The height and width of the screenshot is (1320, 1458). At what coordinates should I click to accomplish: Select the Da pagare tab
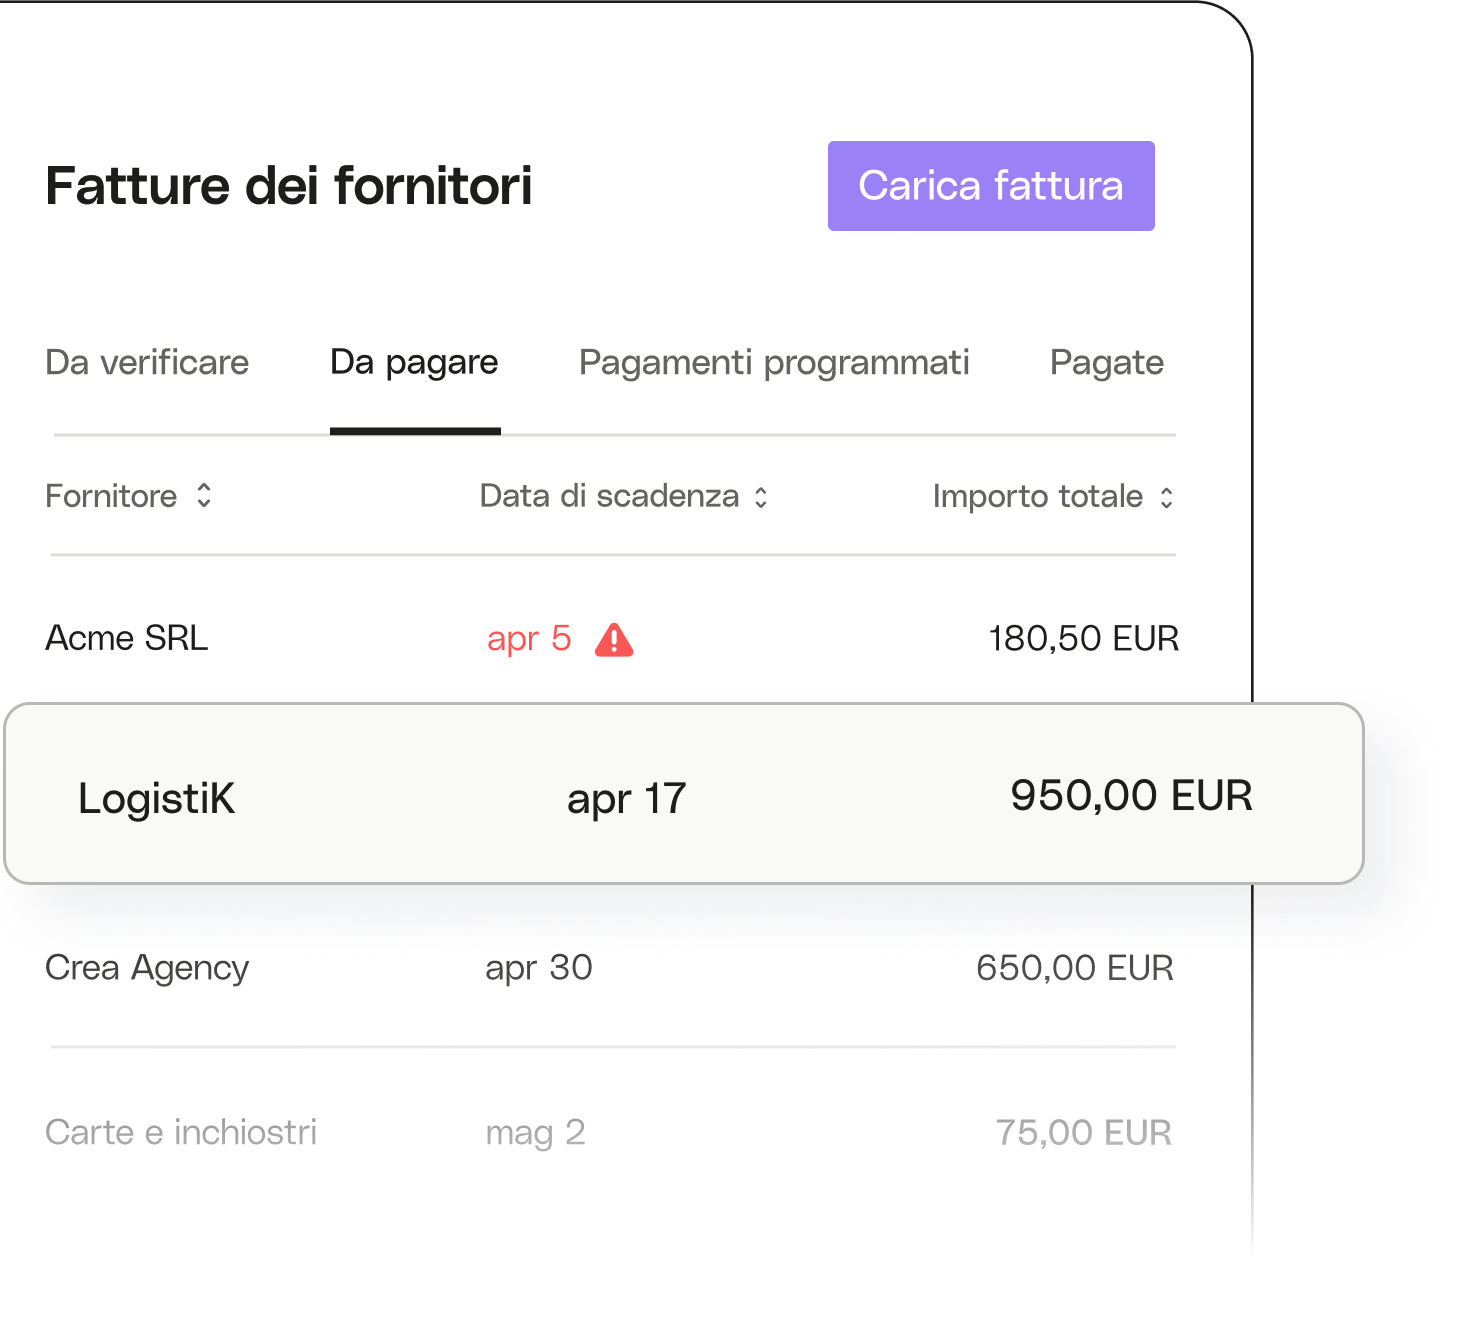[x=414, y=364]
